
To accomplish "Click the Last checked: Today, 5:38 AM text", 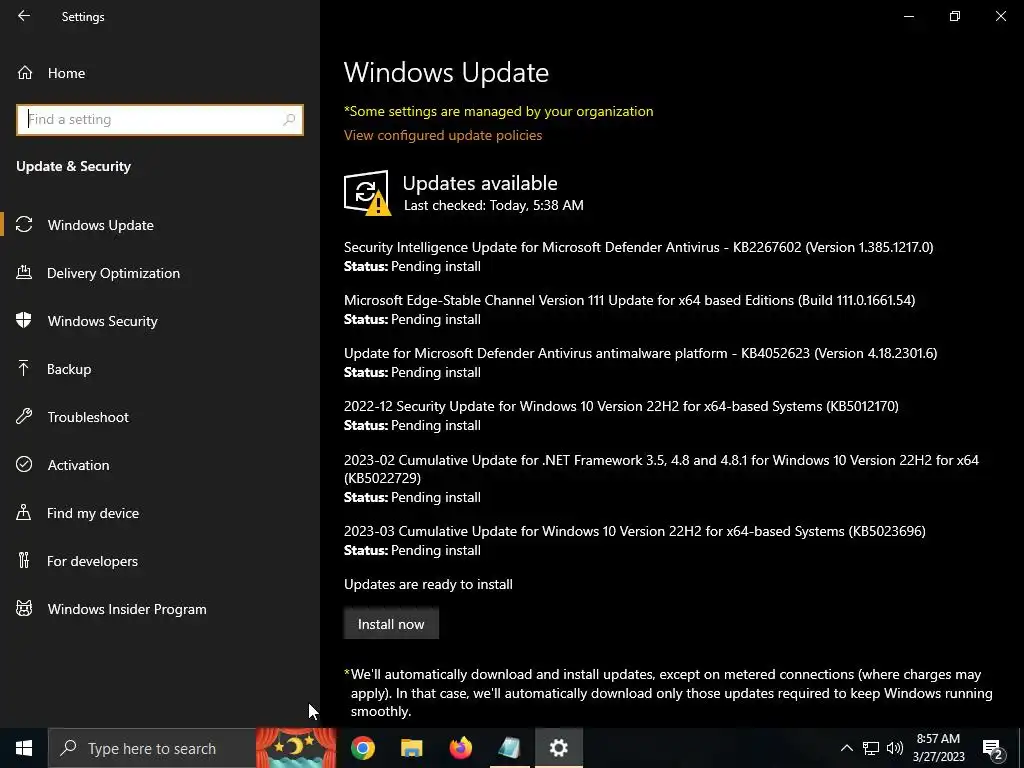I will coord(493,205).
